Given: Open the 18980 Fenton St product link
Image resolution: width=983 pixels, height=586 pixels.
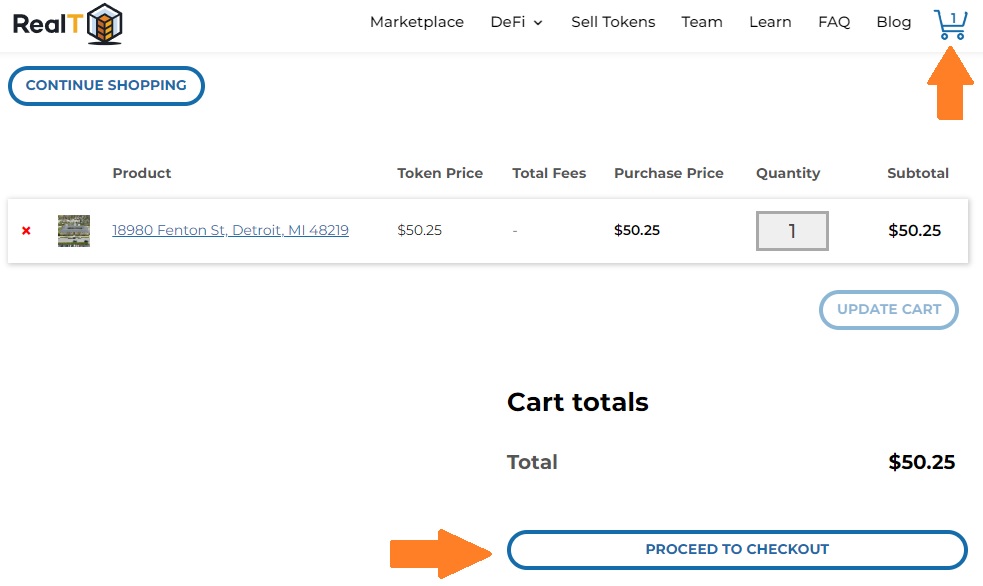Looking at the screenshot, I should point(230,230).
